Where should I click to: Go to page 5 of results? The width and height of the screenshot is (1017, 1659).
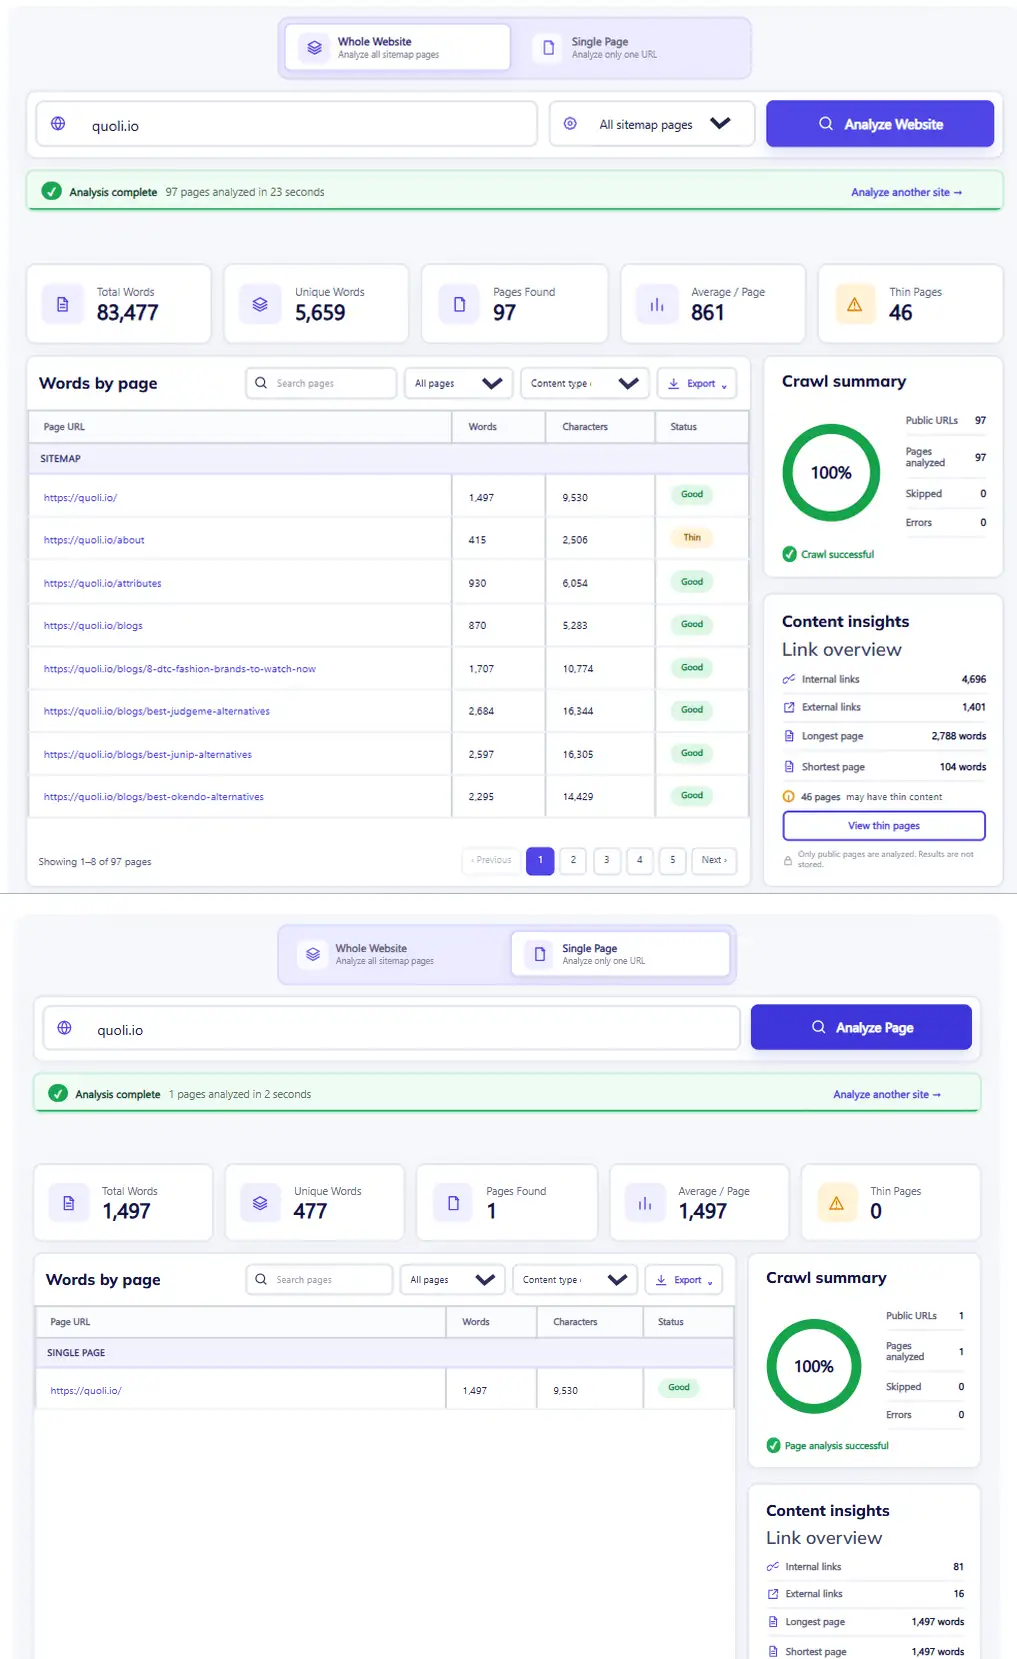[x=673, y=860]
